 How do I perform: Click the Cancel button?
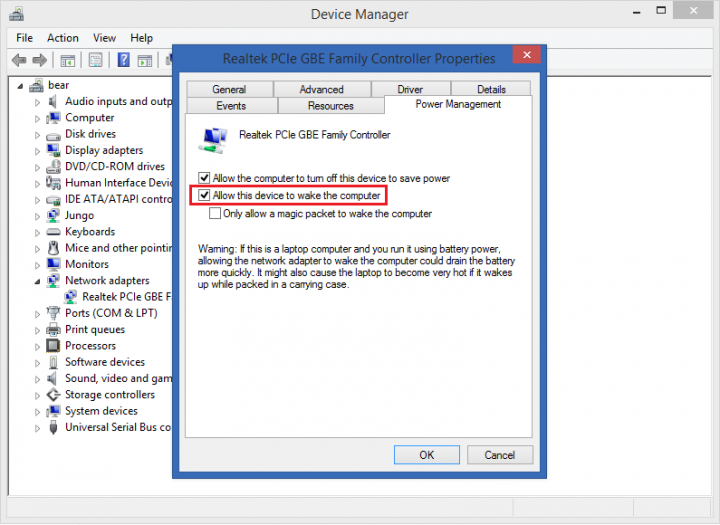point(500,455)
